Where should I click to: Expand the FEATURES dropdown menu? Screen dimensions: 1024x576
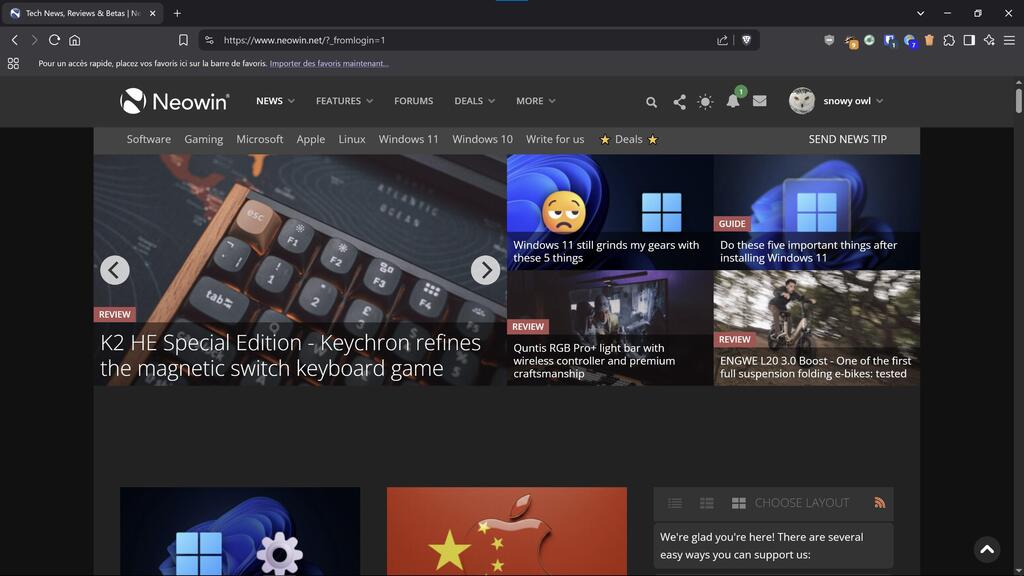(x=344, y=101)
